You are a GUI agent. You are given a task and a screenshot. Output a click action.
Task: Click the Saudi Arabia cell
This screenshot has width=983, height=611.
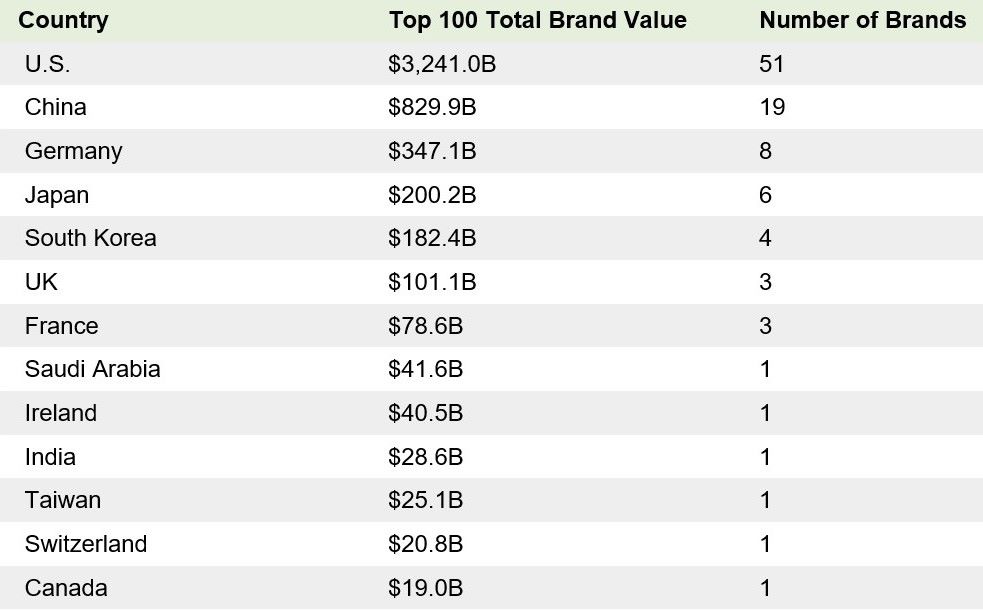tap(93, 369)
